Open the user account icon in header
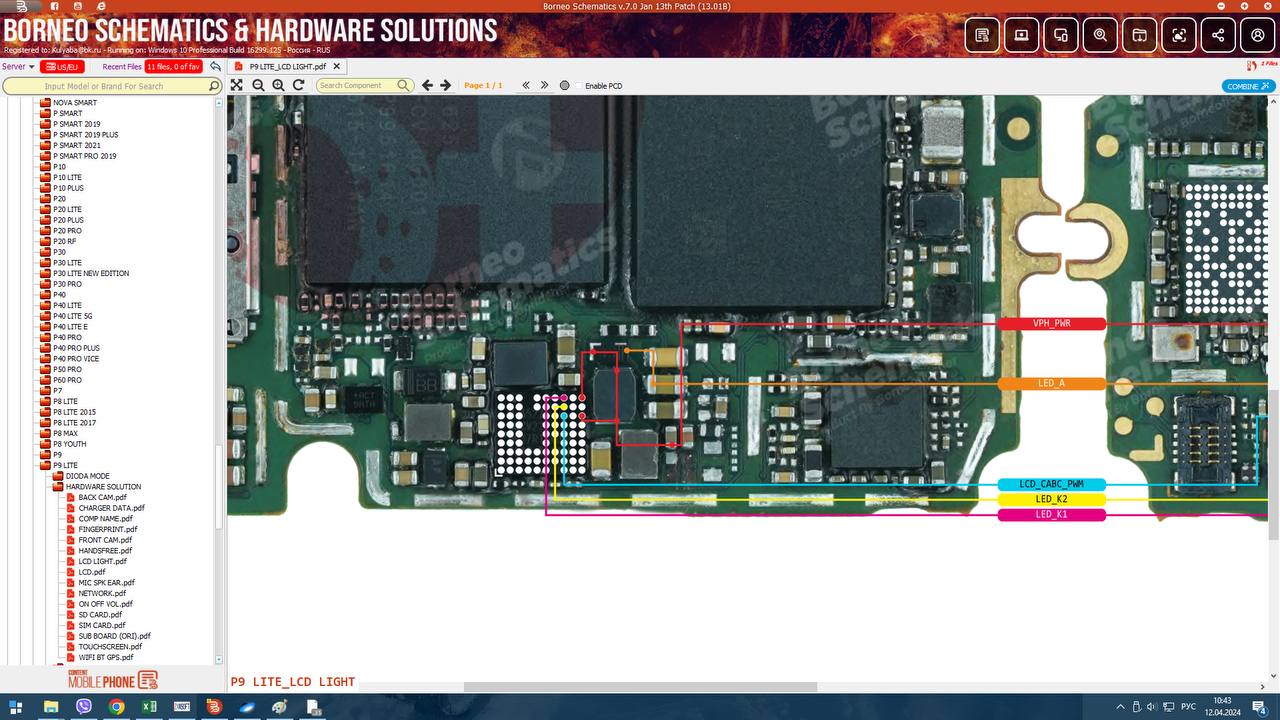The height and width of the screenshot is (720, 1280). [x=1257, y=35]
